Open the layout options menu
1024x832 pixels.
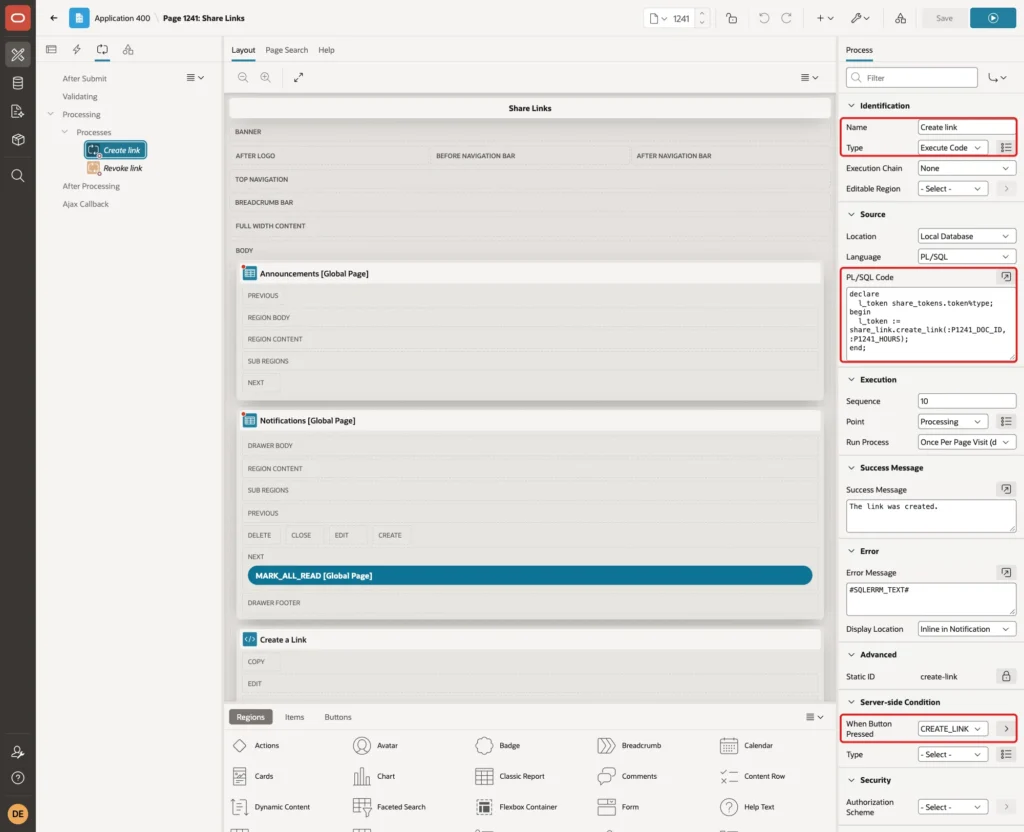(809, 77)
